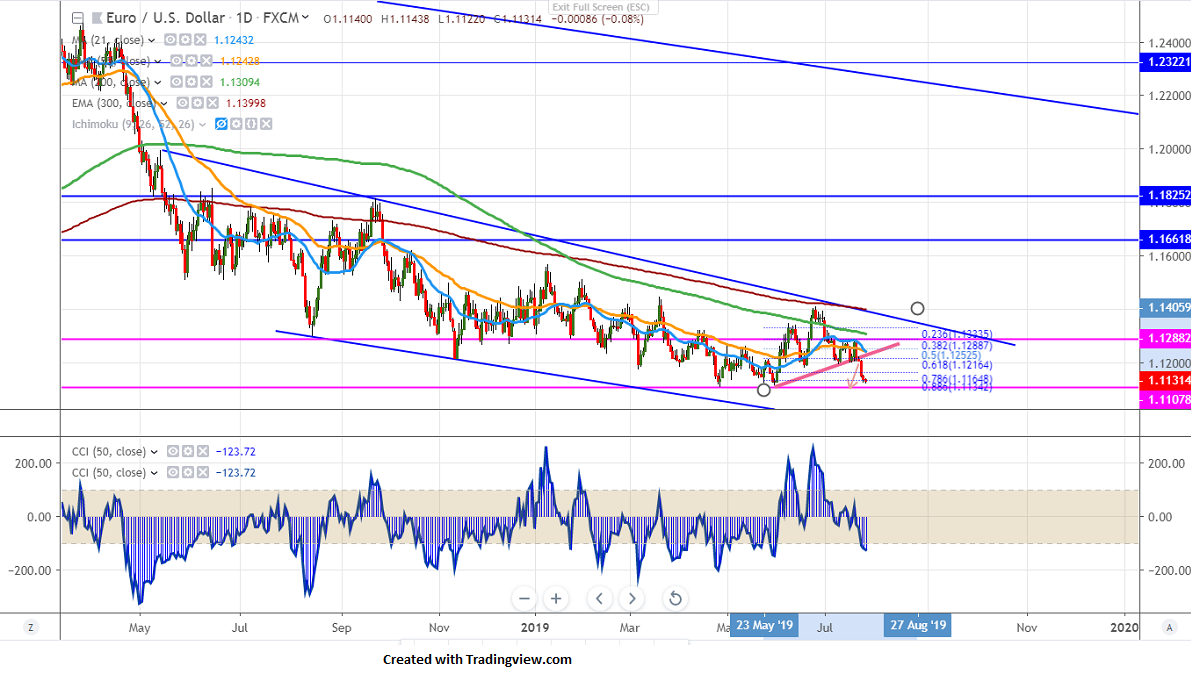
Task: Expand the lower CCI (50, close) options arrow
Action: tap(154, 473)
